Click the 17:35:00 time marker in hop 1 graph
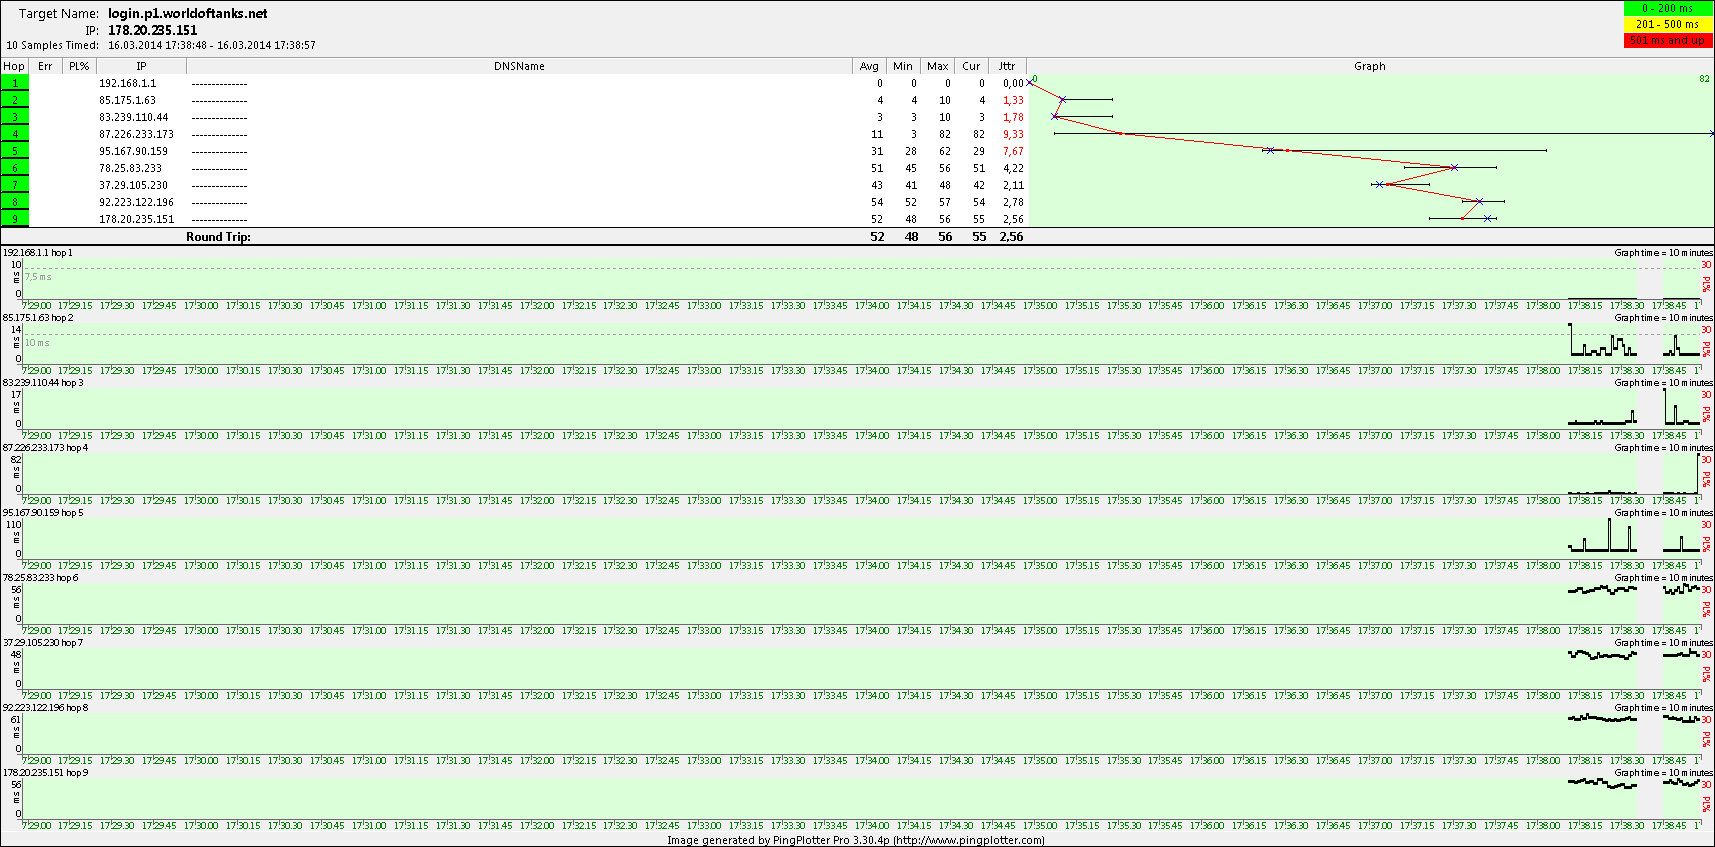The width and height of the screenshot is (1715, 847). (x=1040, y=306)
